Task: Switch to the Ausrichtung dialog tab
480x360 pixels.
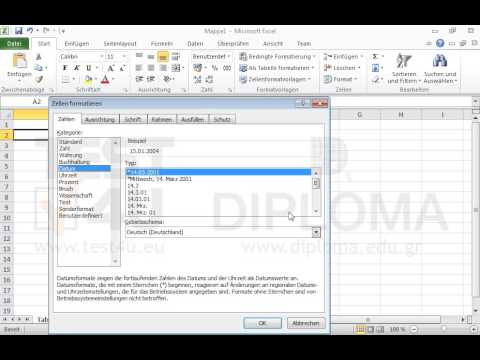Action: tap(100, 119)
